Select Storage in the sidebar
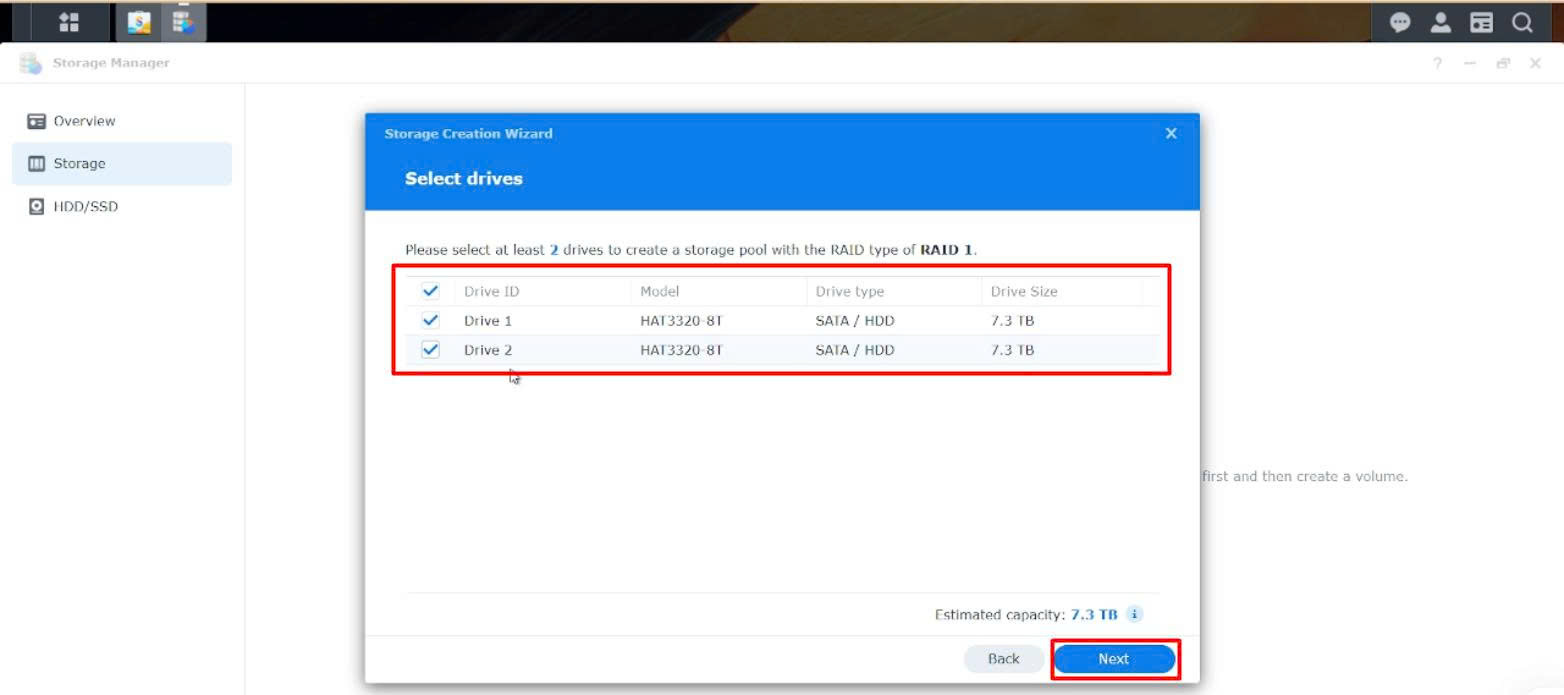This screenshot has width=1564, height=695. click(79, 164)
